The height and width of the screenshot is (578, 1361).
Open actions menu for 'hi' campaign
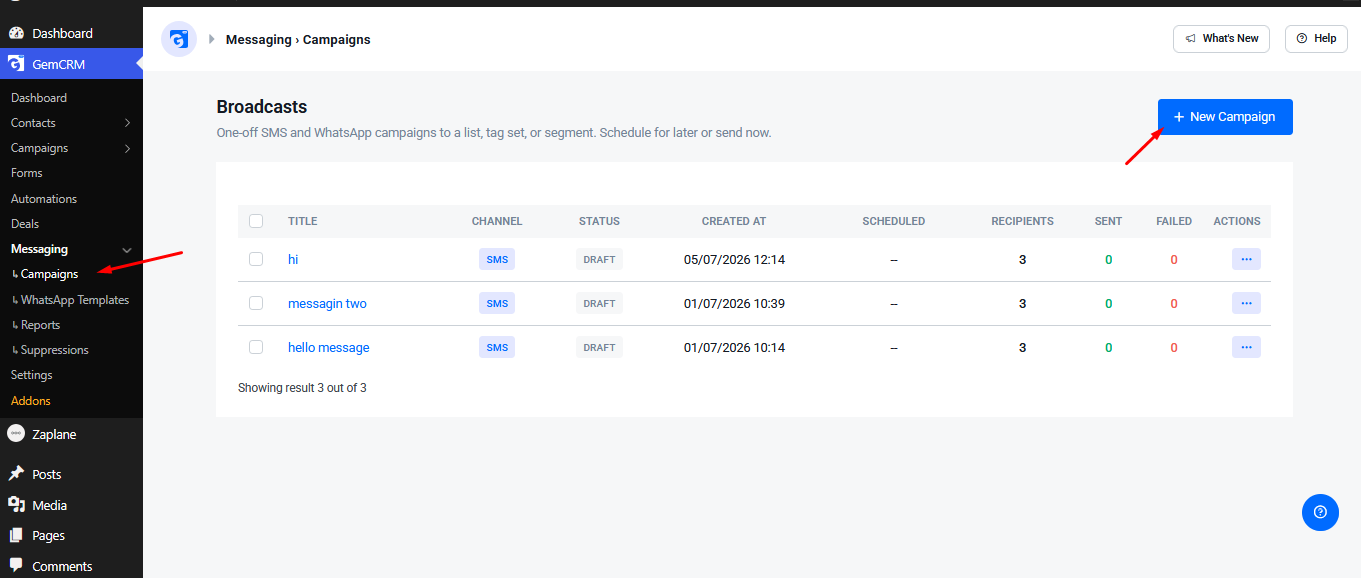tap(1246, 259)
